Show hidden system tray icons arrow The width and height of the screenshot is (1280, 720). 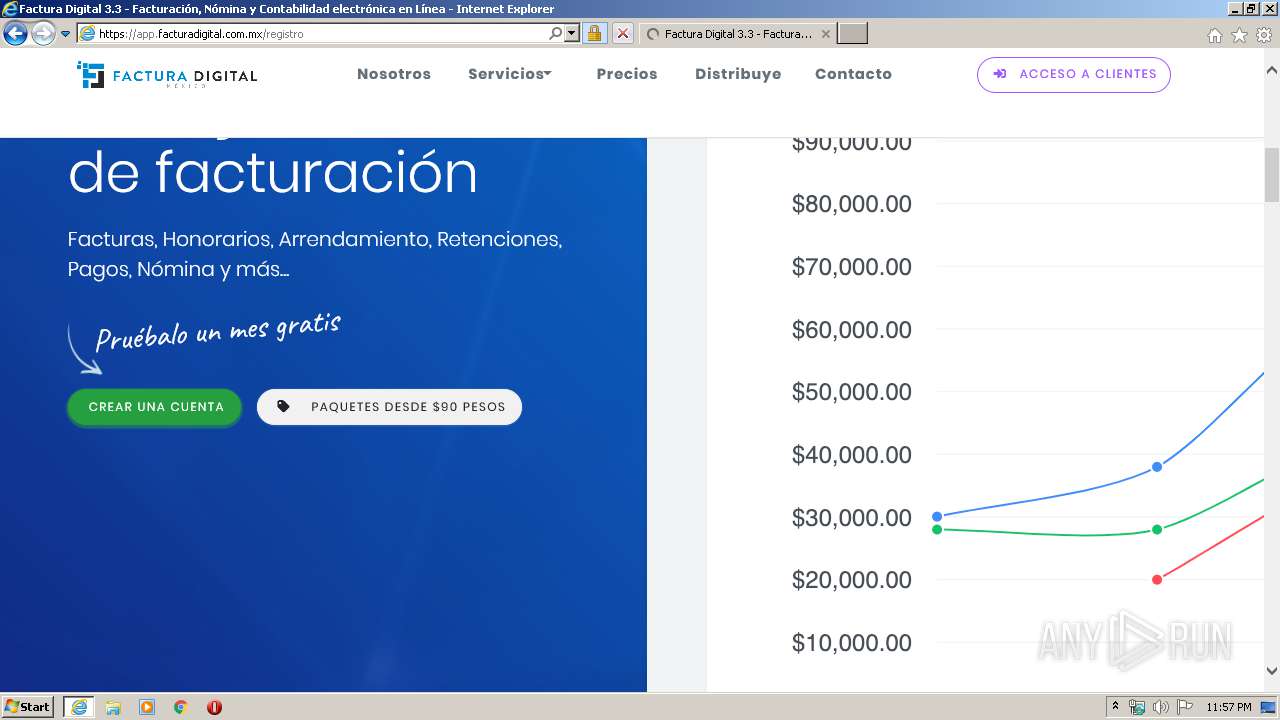(1115, 707)
